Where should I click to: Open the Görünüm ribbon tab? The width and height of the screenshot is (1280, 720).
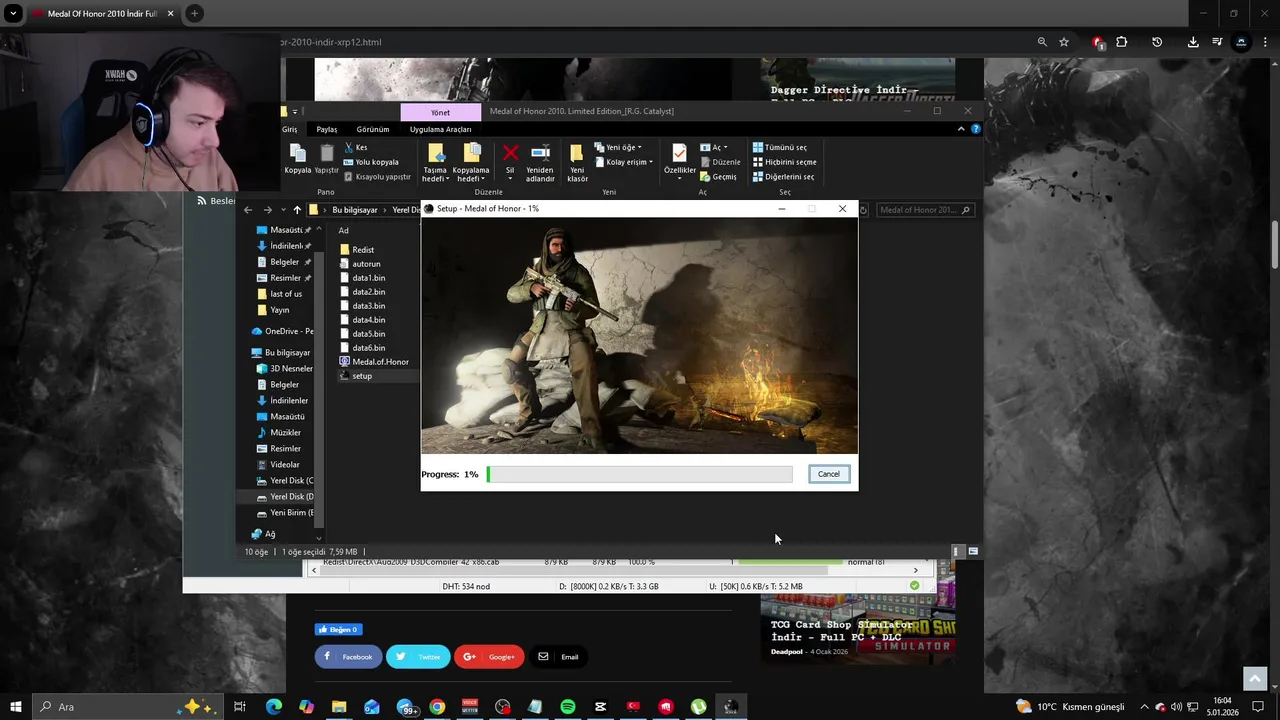(x=373, y=129)
